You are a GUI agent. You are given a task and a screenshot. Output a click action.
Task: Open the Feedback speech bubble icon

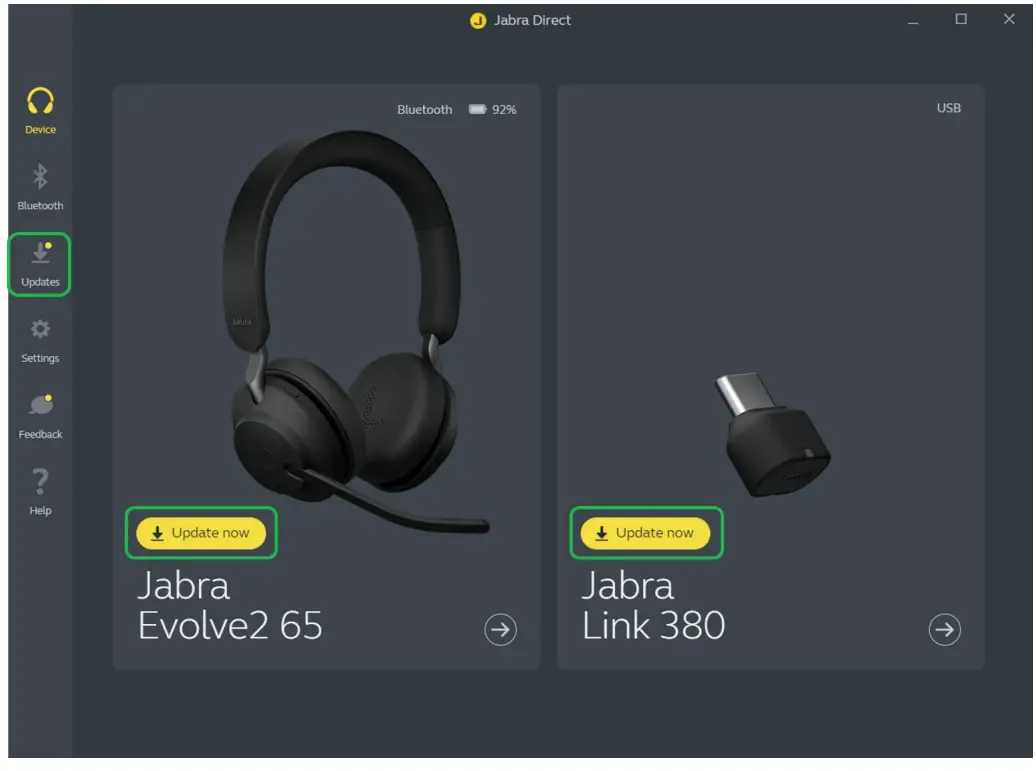coord(40,404)
